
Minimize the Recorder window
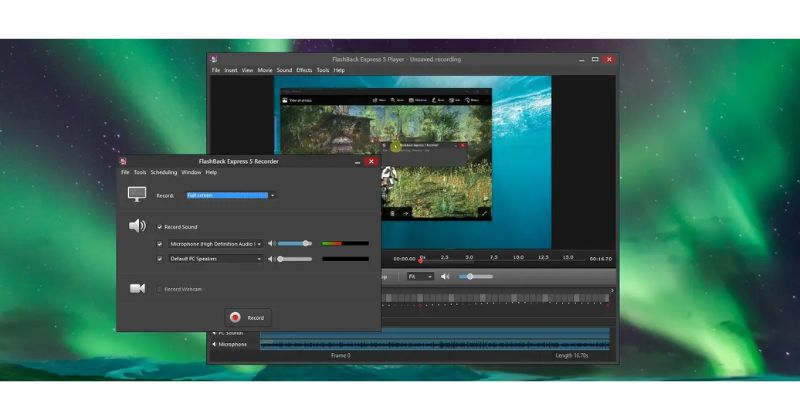358,162
